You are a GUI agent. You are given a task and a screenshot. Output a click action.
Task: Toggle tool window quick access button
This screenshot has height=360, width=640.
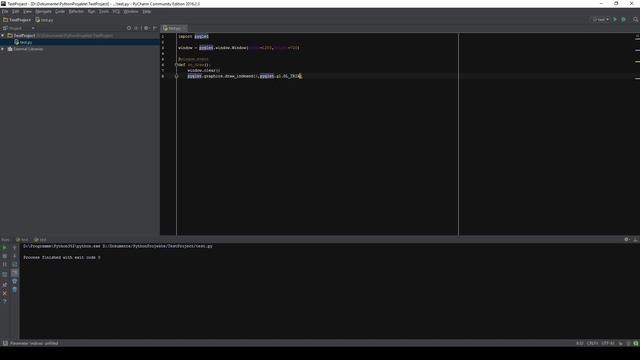(x=5, y=343)
